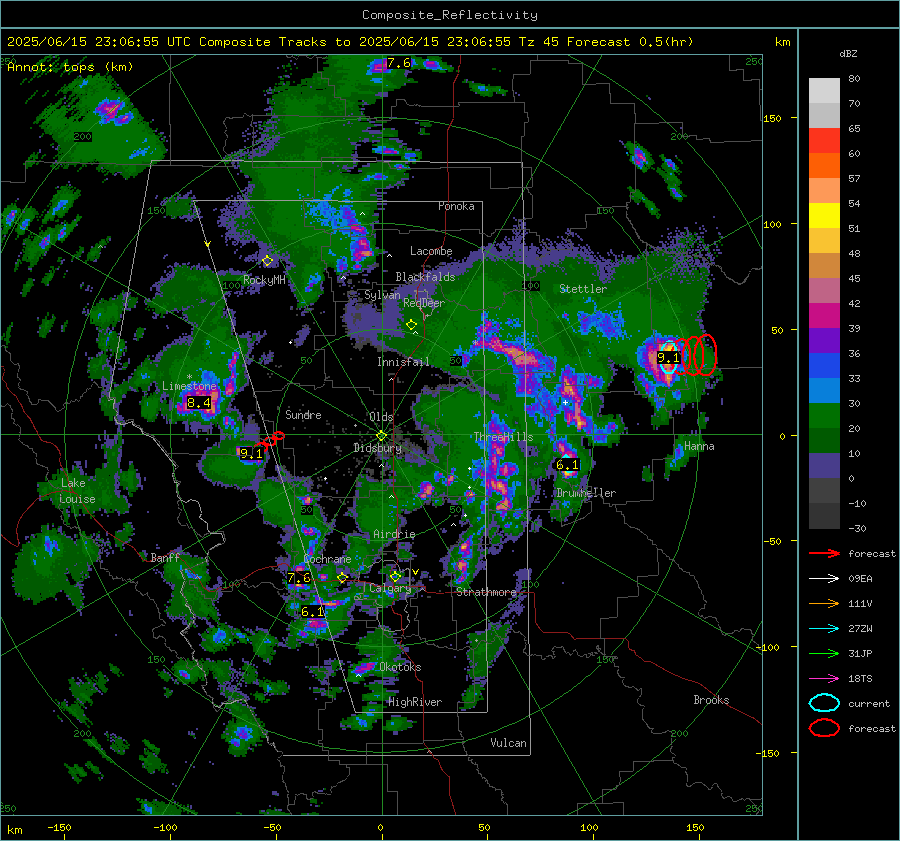
Task: Click the Airdrie city label
Action: (394, 534)
